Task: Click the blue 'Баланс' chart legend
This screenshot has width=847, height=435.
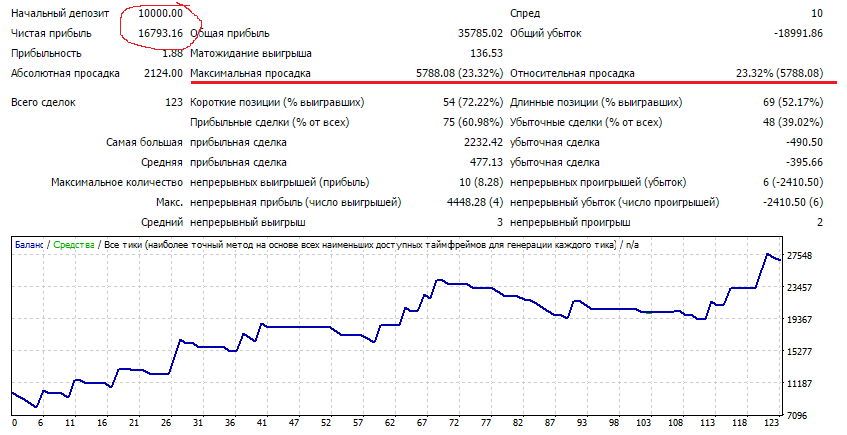Action: click(x=29, y=245)
